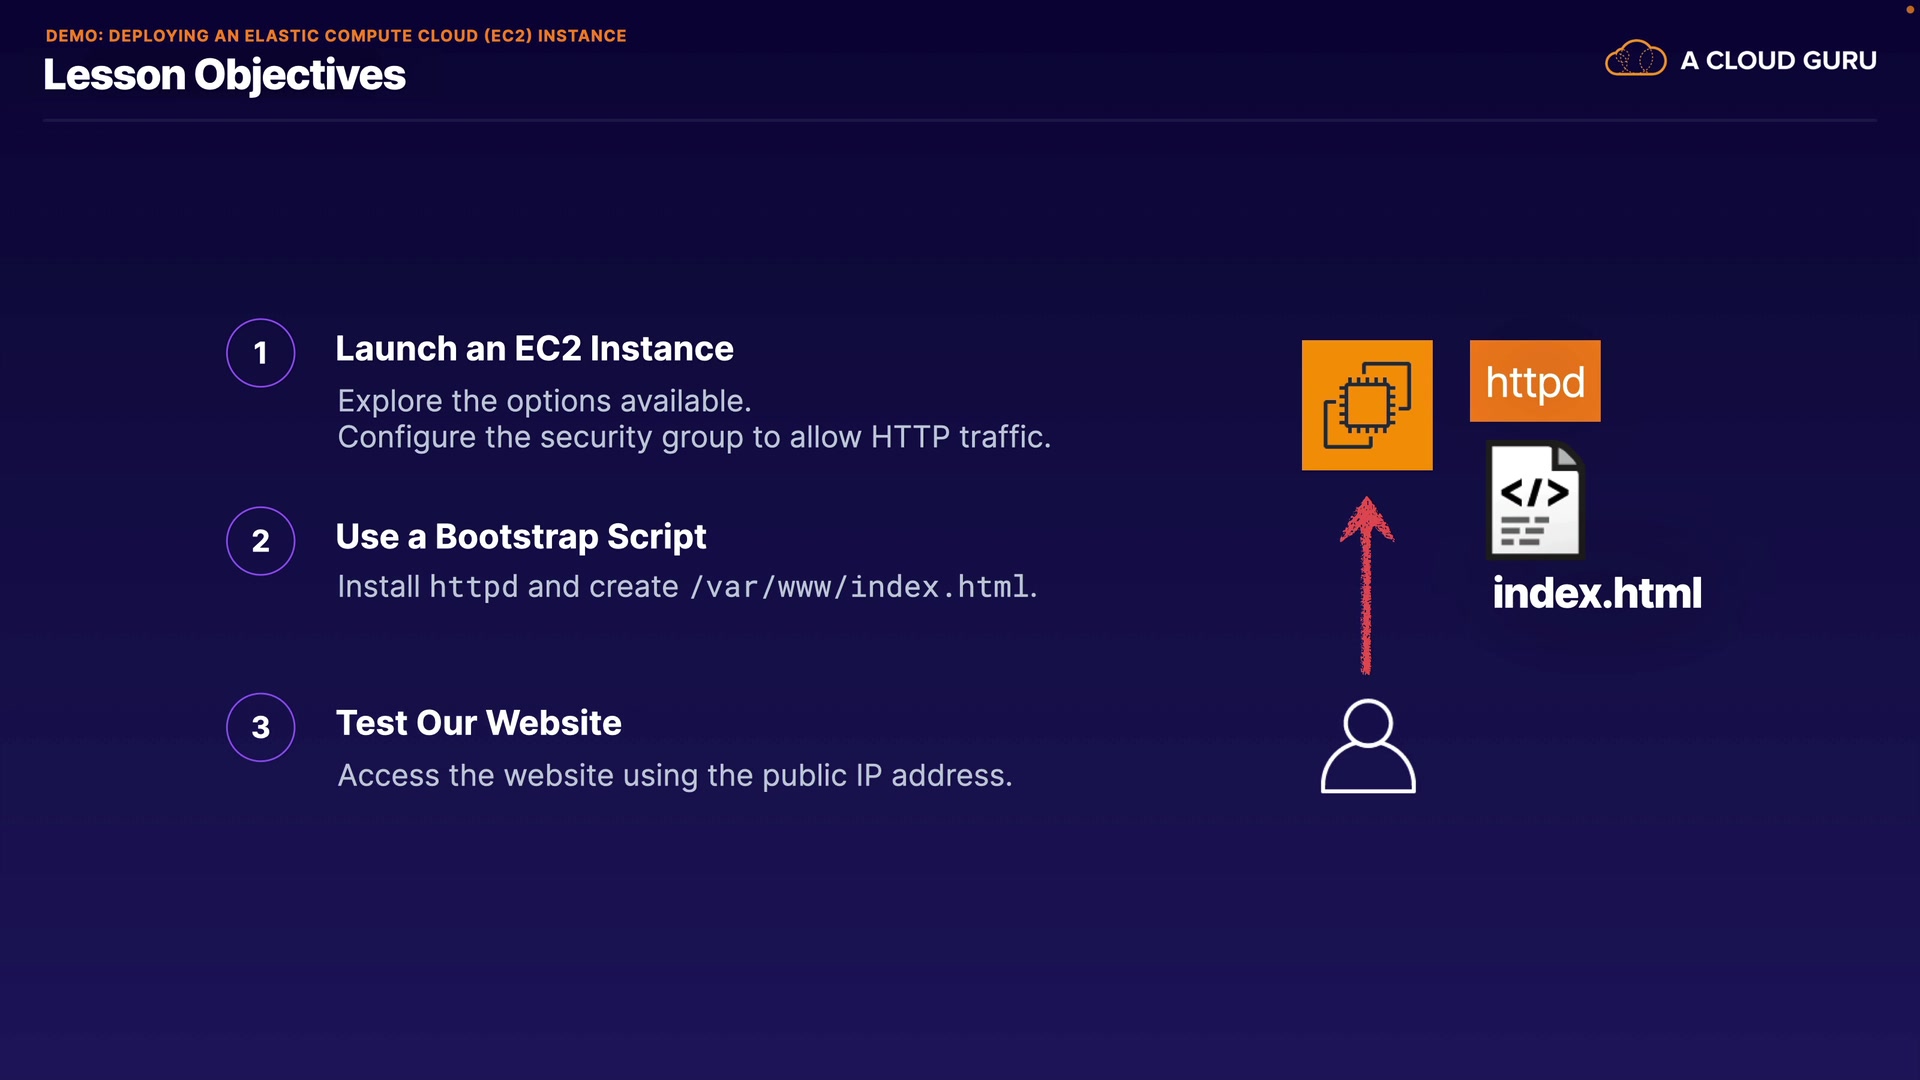This screenshot has height=1080, width=1920.
Task: Click the Use a Bootstrap Script heading
Action: (520, 536)
